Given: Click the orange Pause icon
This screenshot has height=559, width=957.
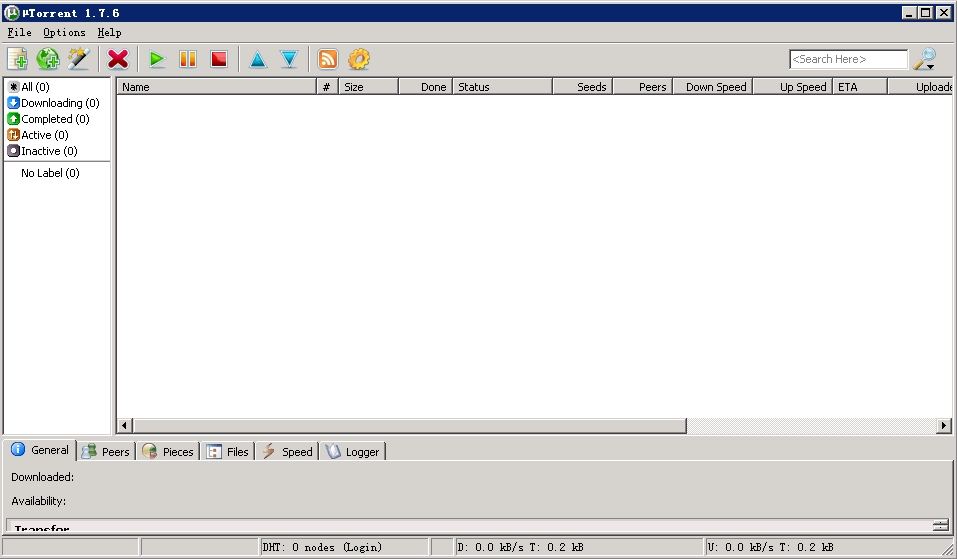Looking at the screenshot, I should [x=188, y=59].
